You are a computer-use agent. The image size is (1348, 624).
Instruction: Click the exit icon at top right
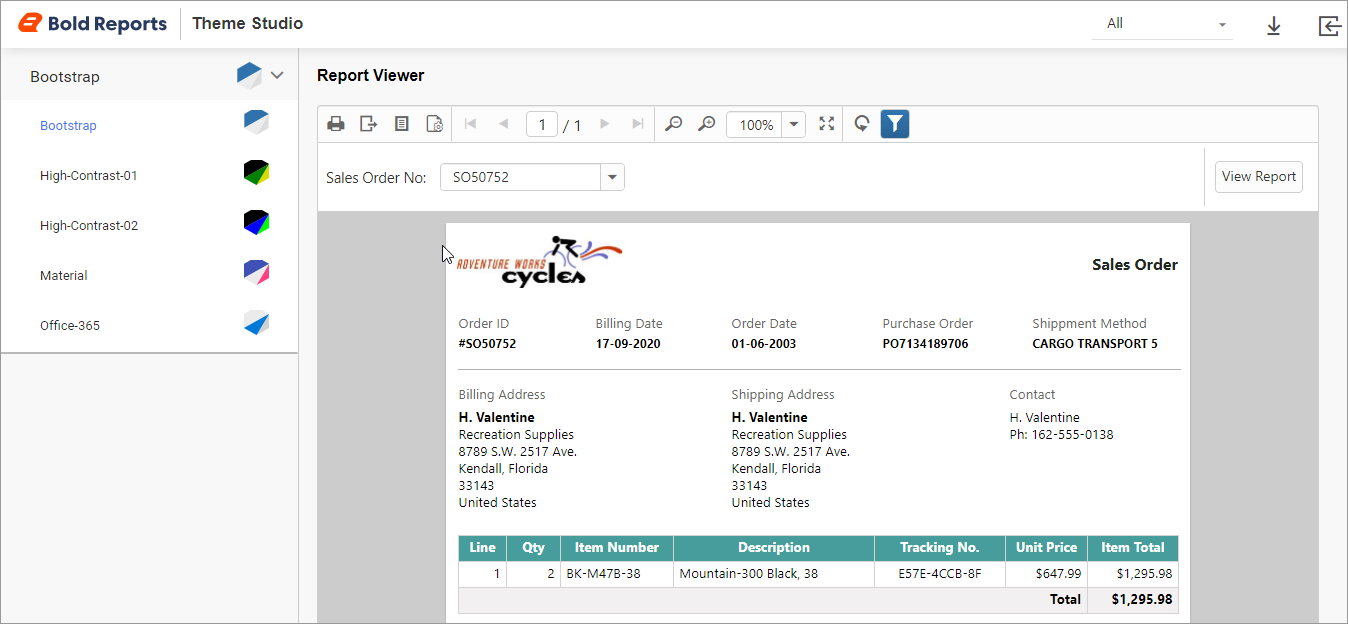click(x=1329, y=26)
